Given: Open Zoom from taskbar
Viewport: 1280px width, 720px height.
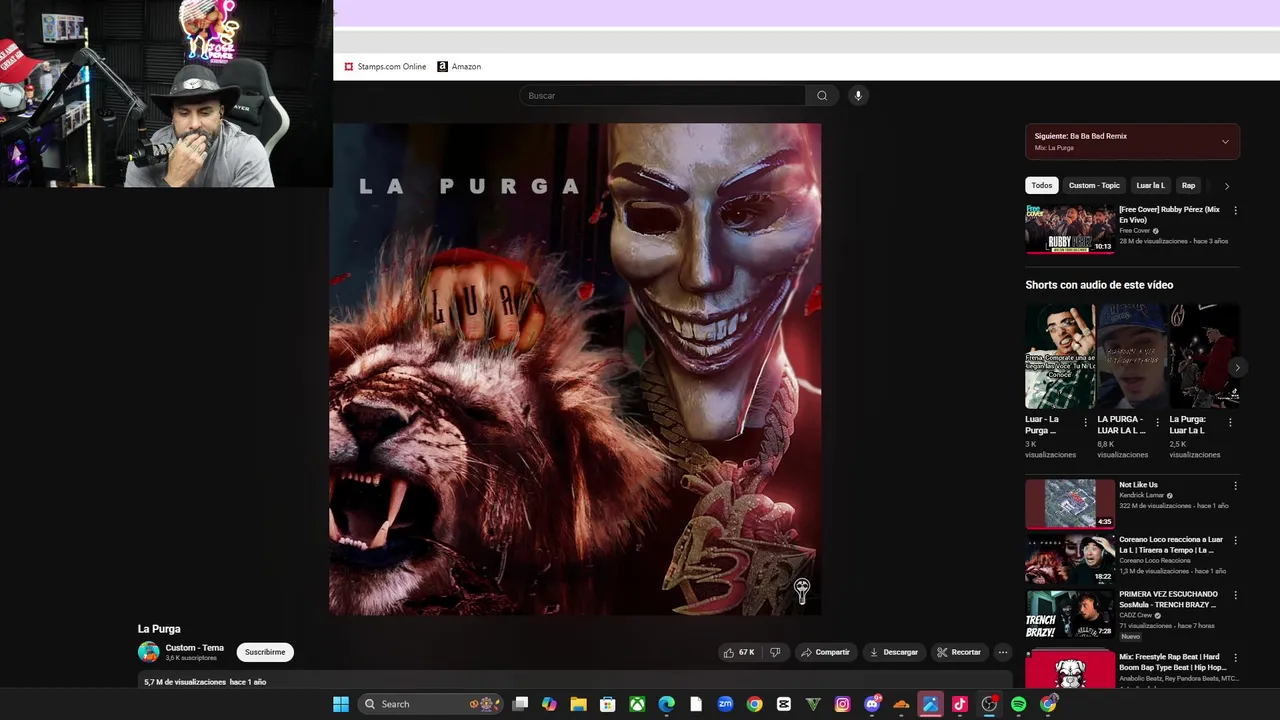Looking at the screenshot, I should (725, 704).
